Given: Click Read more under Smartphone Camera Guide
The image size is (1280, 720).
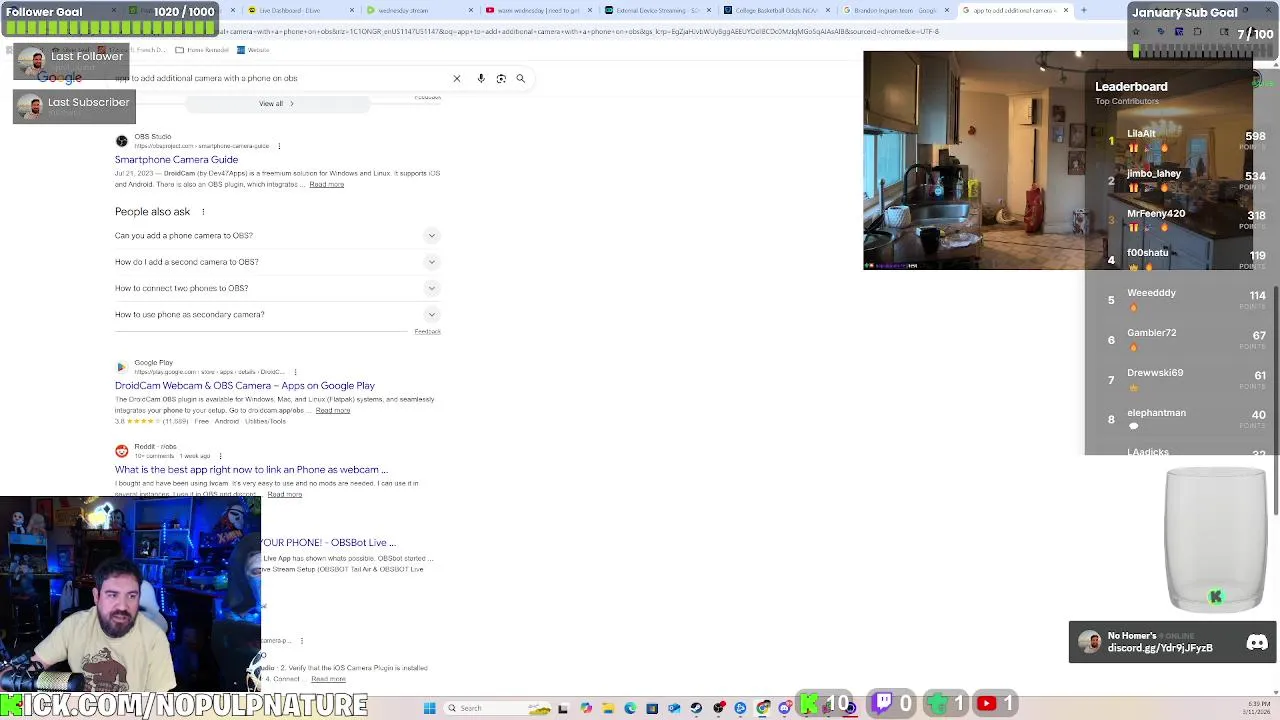Looking at the screenshot, I should point(326,184).
